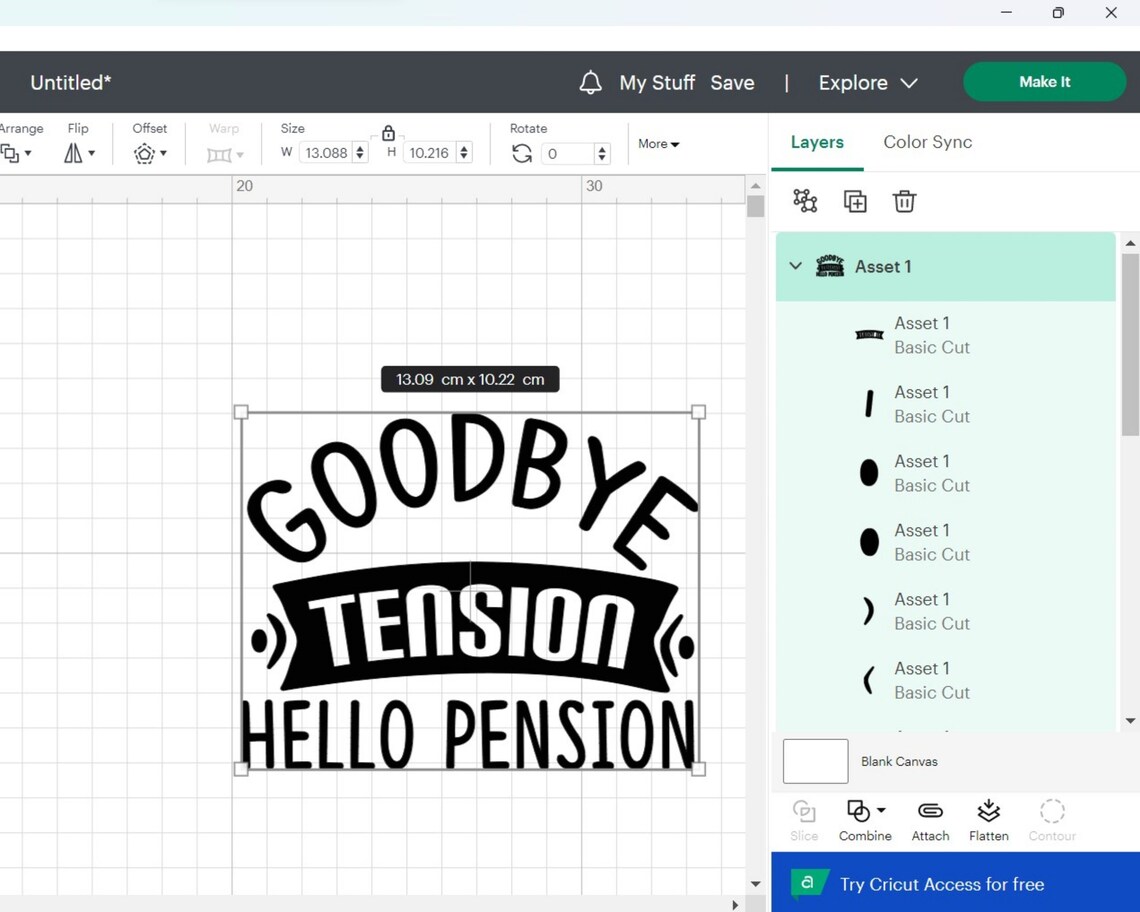Switch to the Color Sync tab
This screenshot has height=912, width=1140.
click(927, 142)
